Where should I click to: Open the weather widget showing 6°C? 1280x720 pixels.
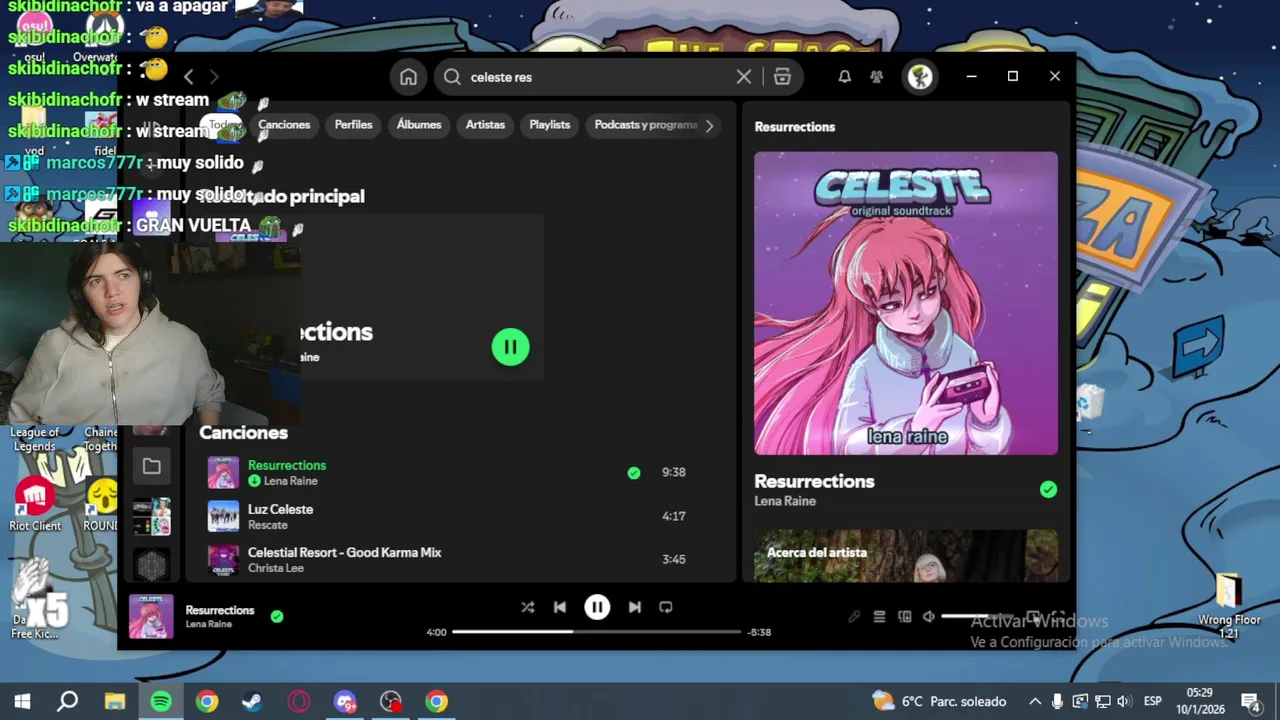click(939, 701)
